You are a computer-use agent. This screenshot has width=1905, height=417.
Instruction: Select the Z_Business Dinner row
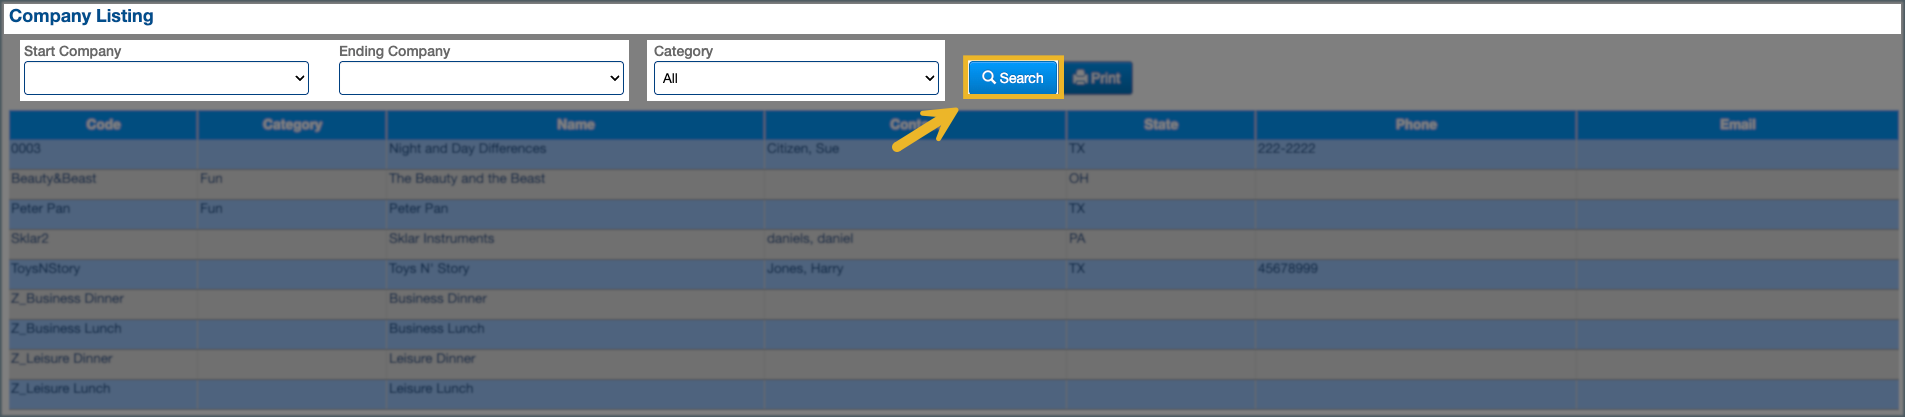[68, 299]
